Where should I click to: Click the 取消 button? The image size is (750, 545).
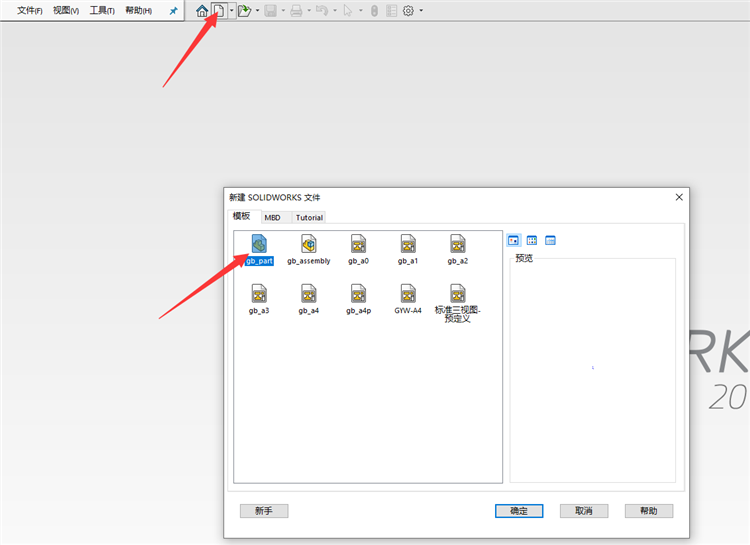pyautogui.click(x=584, y=511)
